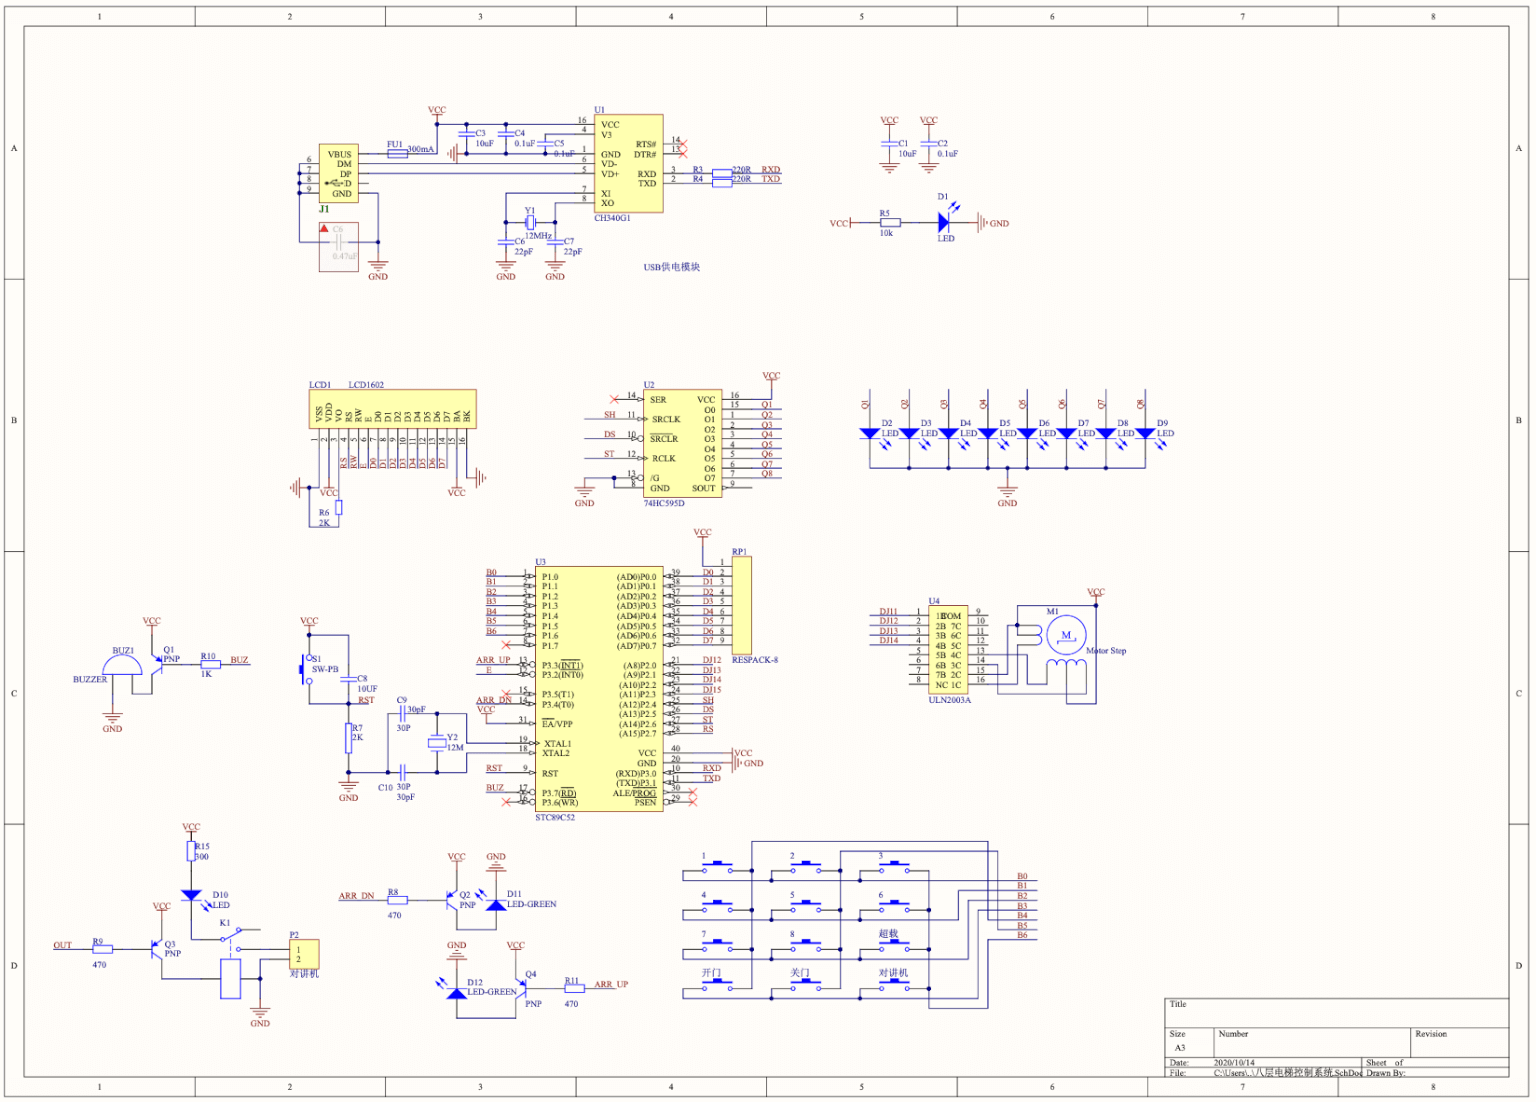Select the FU1 300mA fuse

397,154
